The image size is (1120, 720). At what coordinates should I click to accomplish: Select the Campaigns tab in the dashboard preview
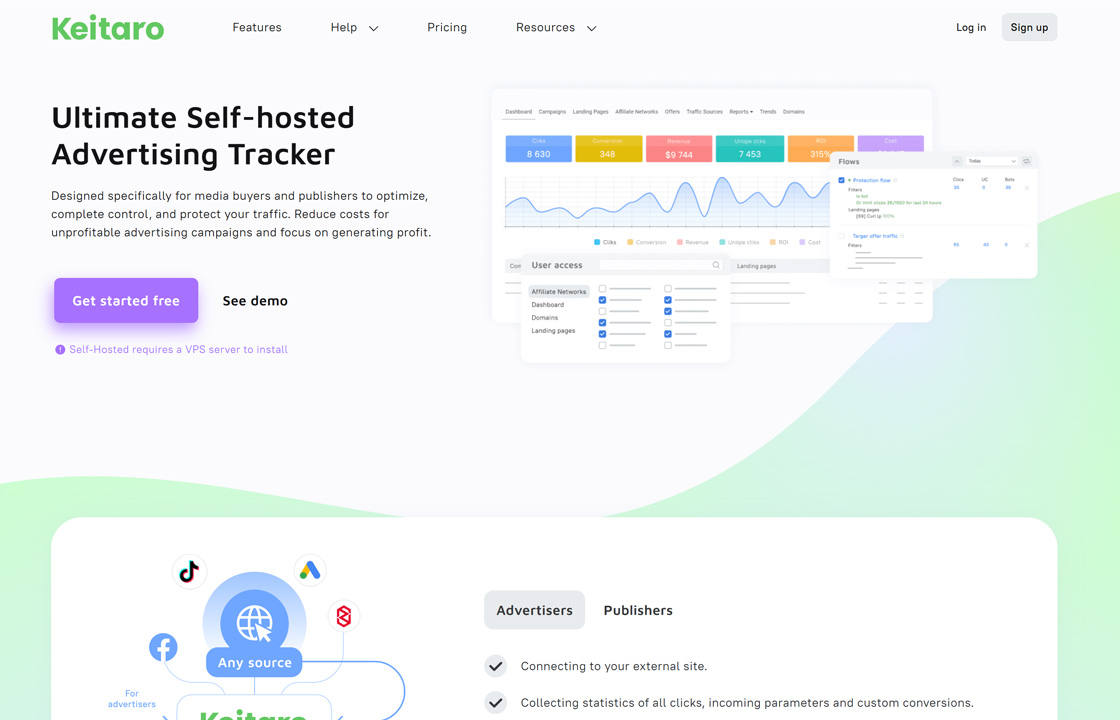[552, 111]
